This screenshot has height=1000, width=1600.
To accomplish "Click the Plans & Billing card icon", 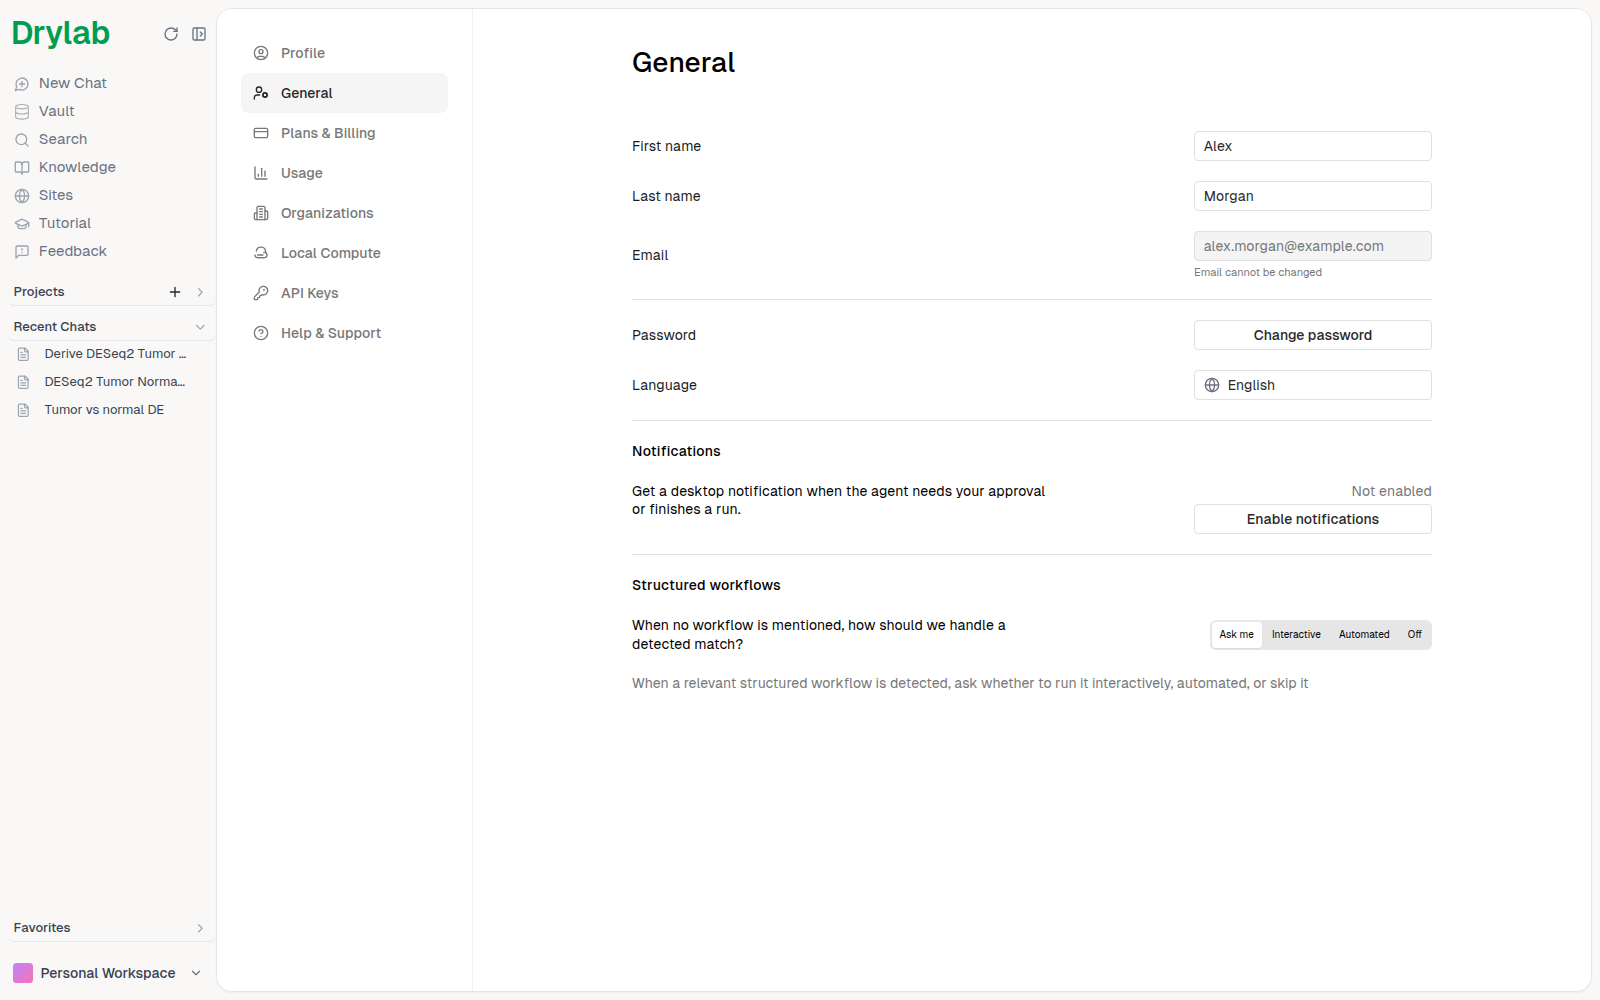I will [261, 133].
